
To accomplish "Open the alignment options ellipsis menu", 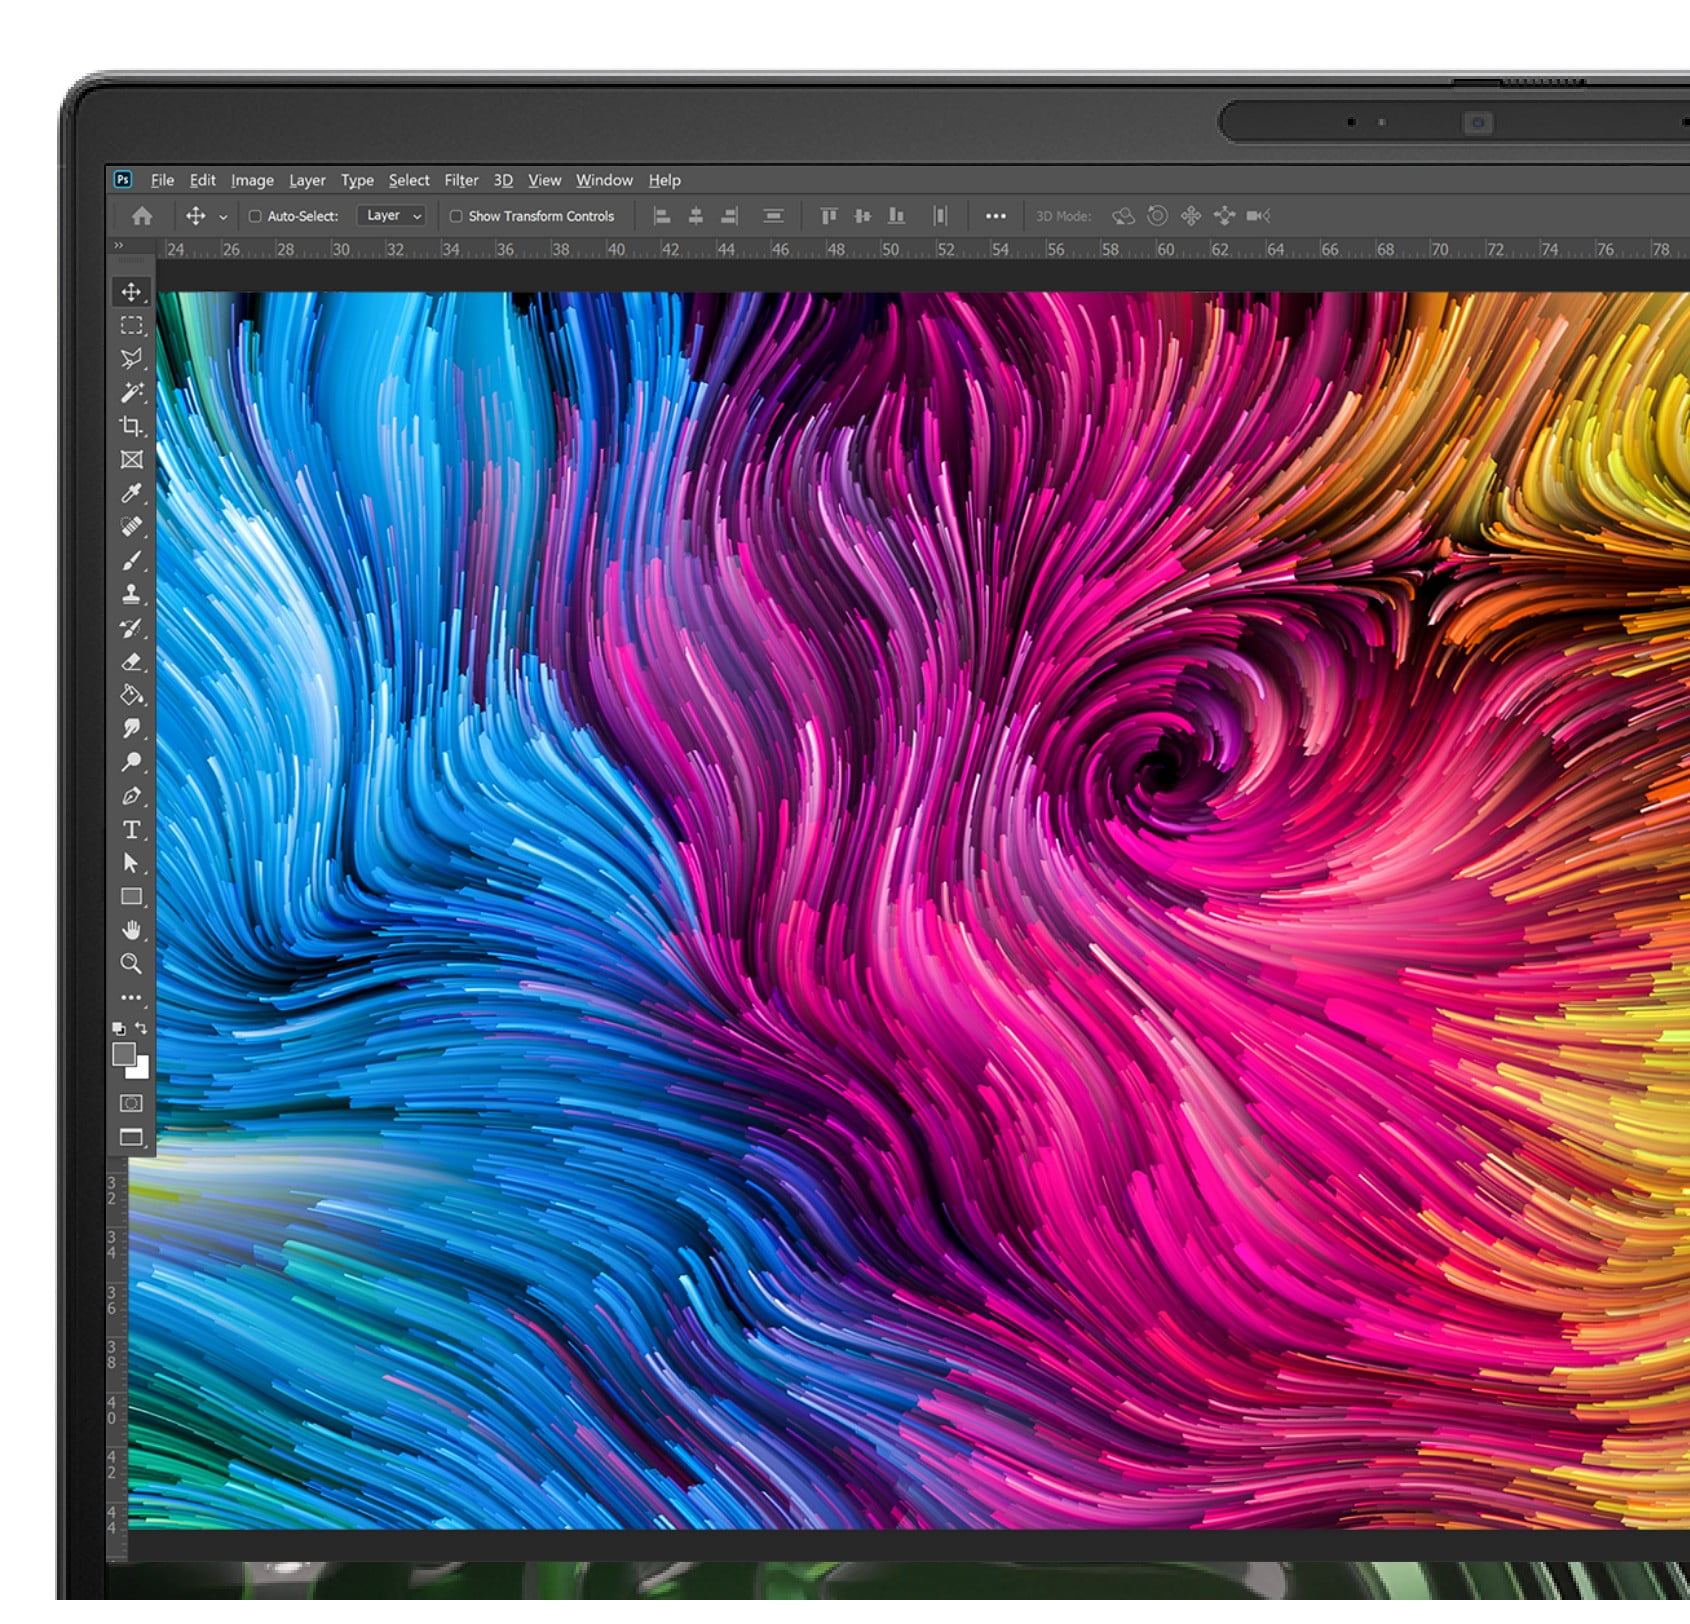I will (996, 216).
